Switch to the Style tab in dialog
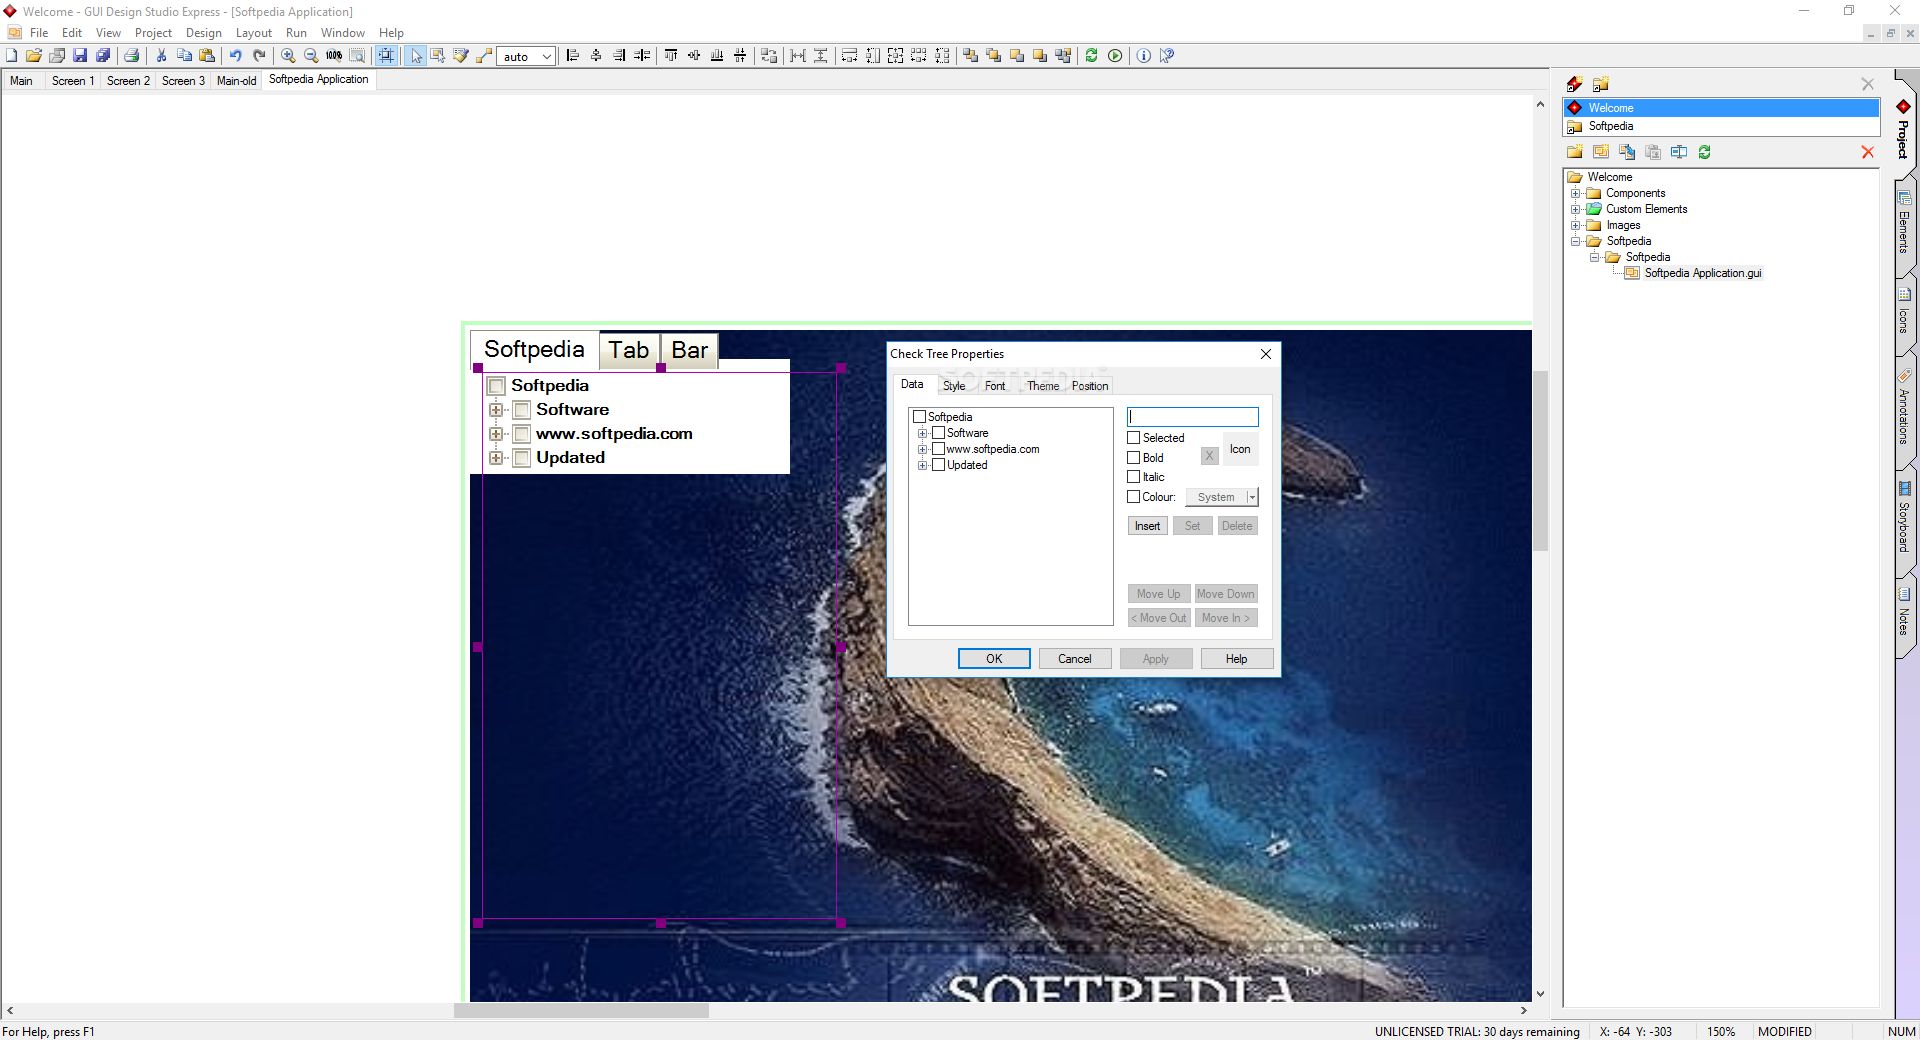 (x=954, y=386)
